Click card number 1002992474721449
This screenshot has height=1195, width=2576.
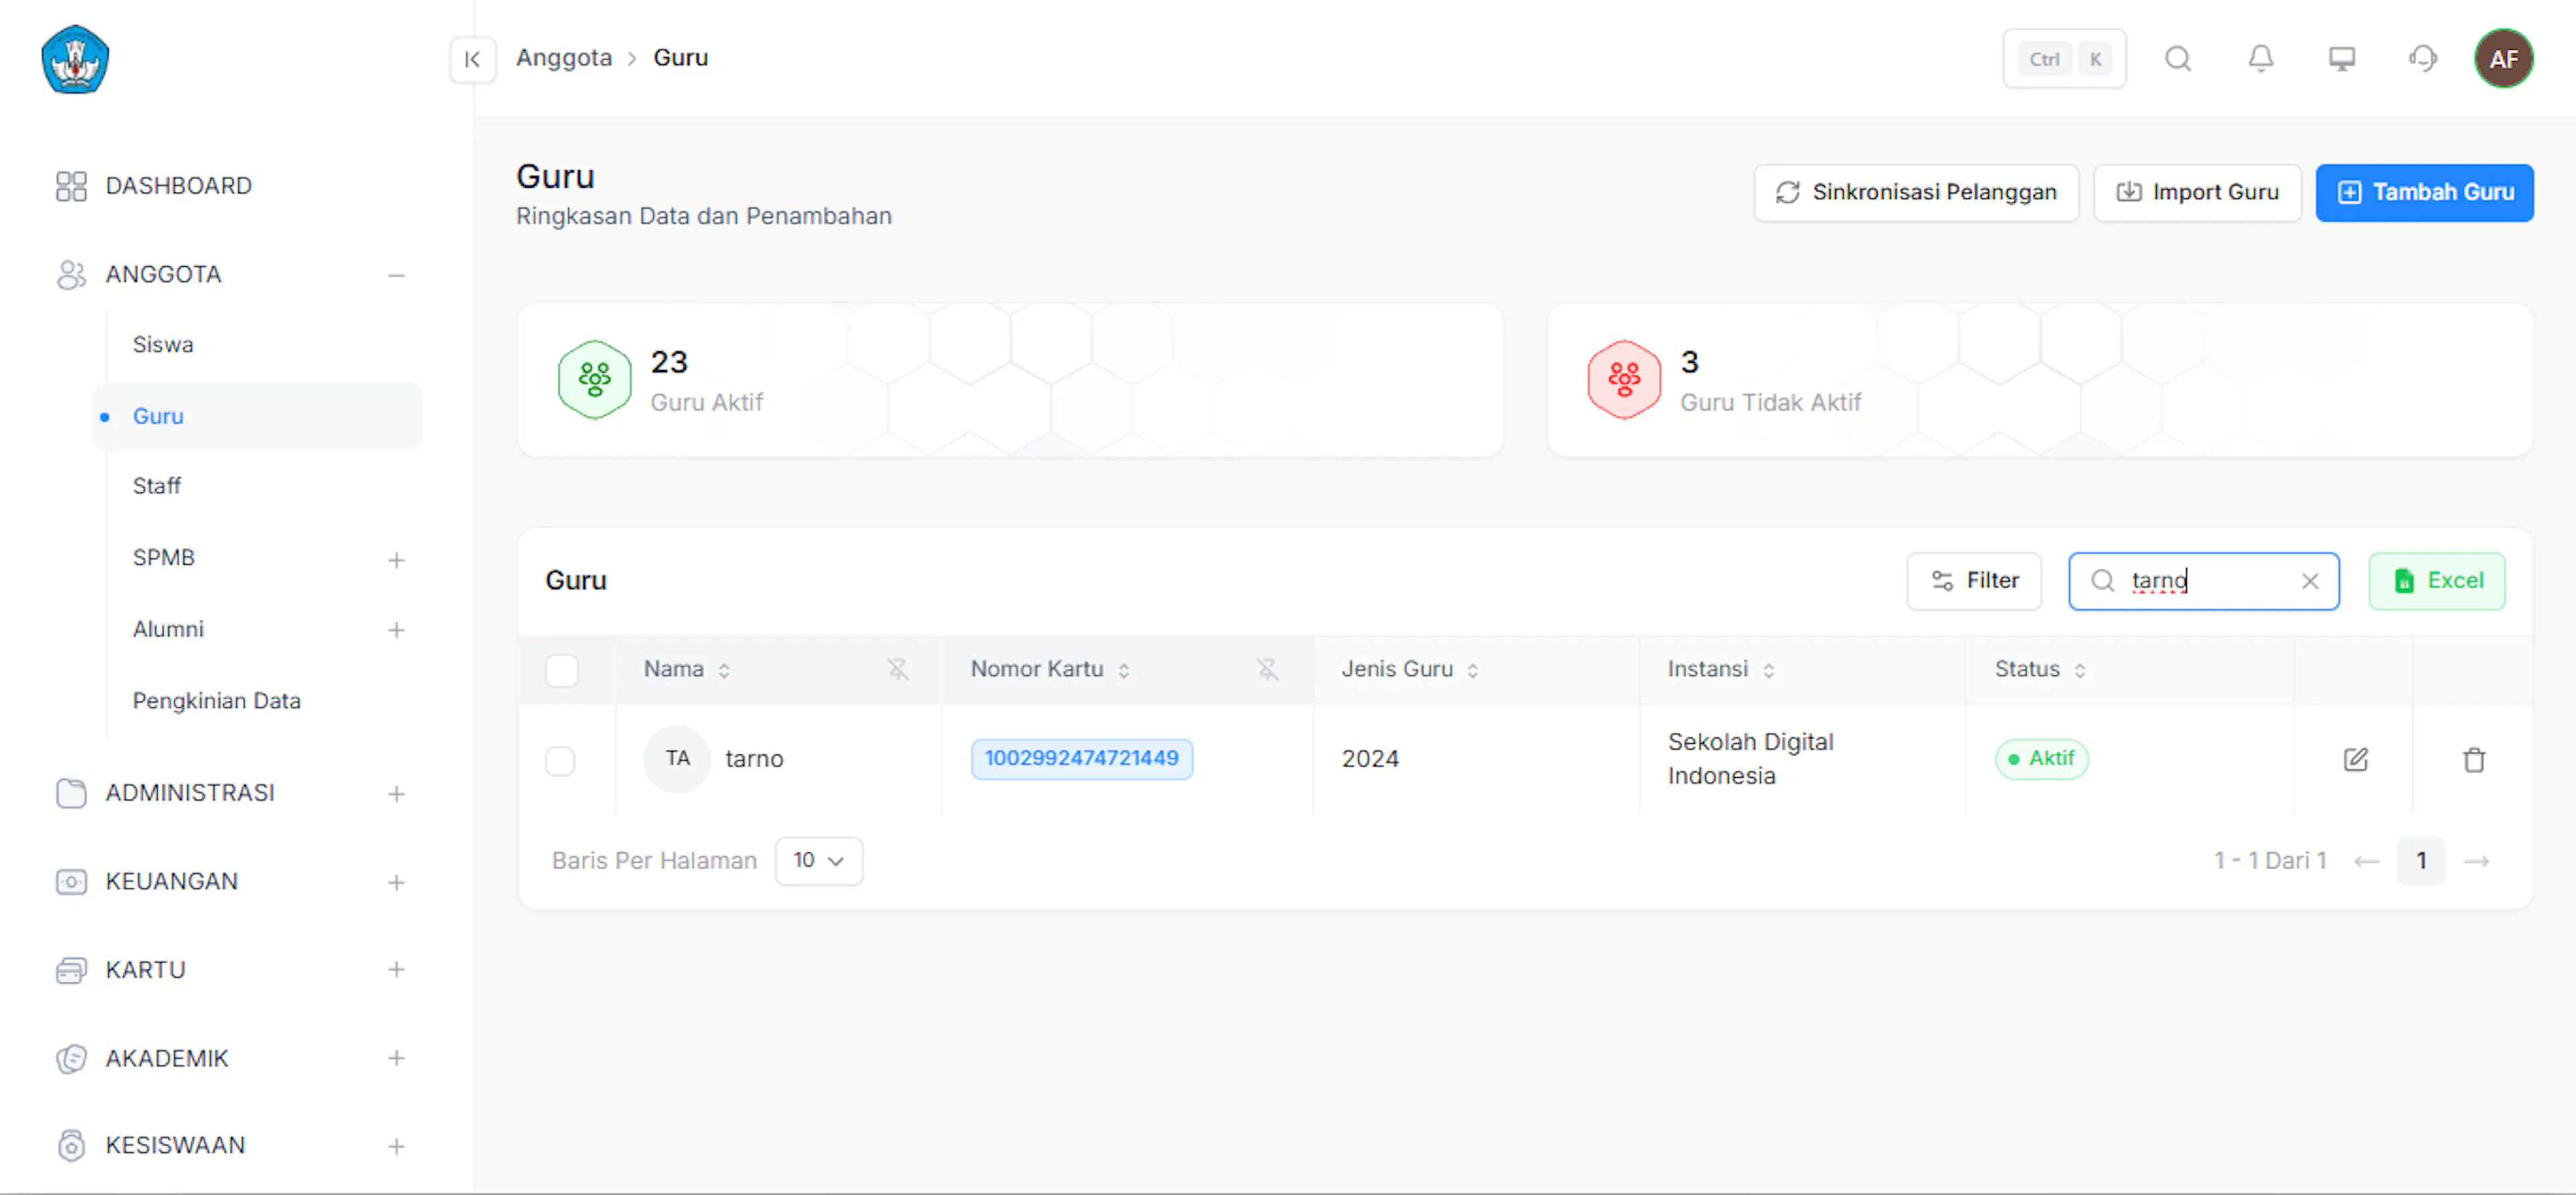click(x=1081, y=759)
